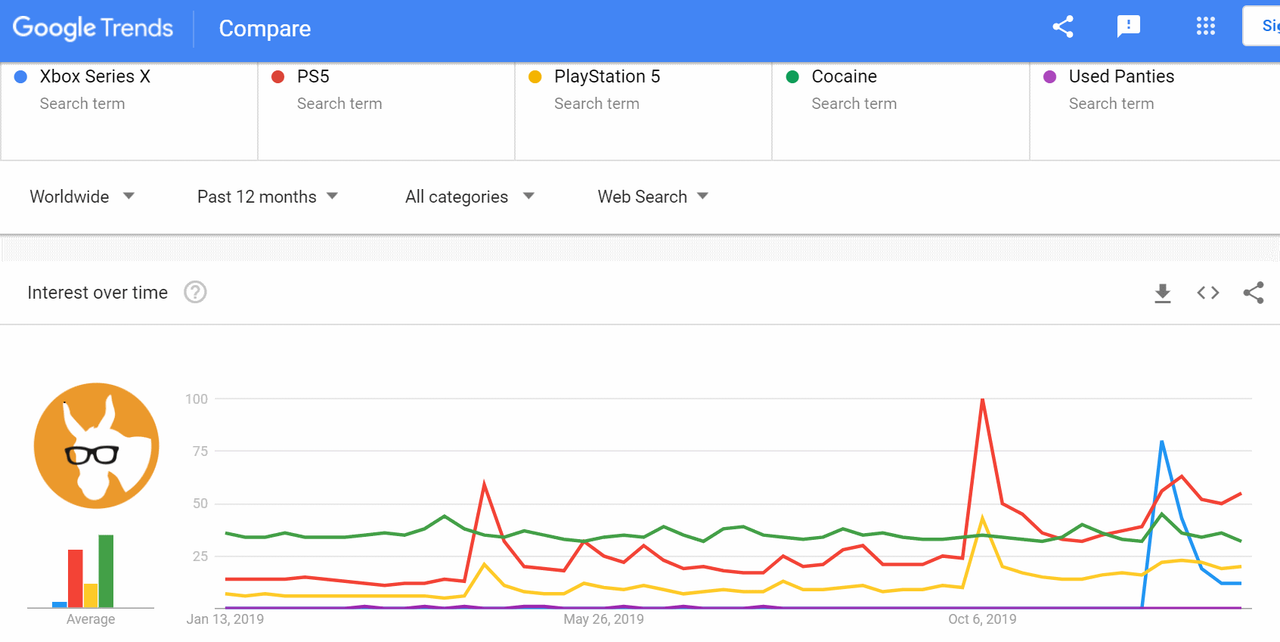Click the orange donkey glasses logo
Screen dimensions: 1280x642
tap(96, 445)
